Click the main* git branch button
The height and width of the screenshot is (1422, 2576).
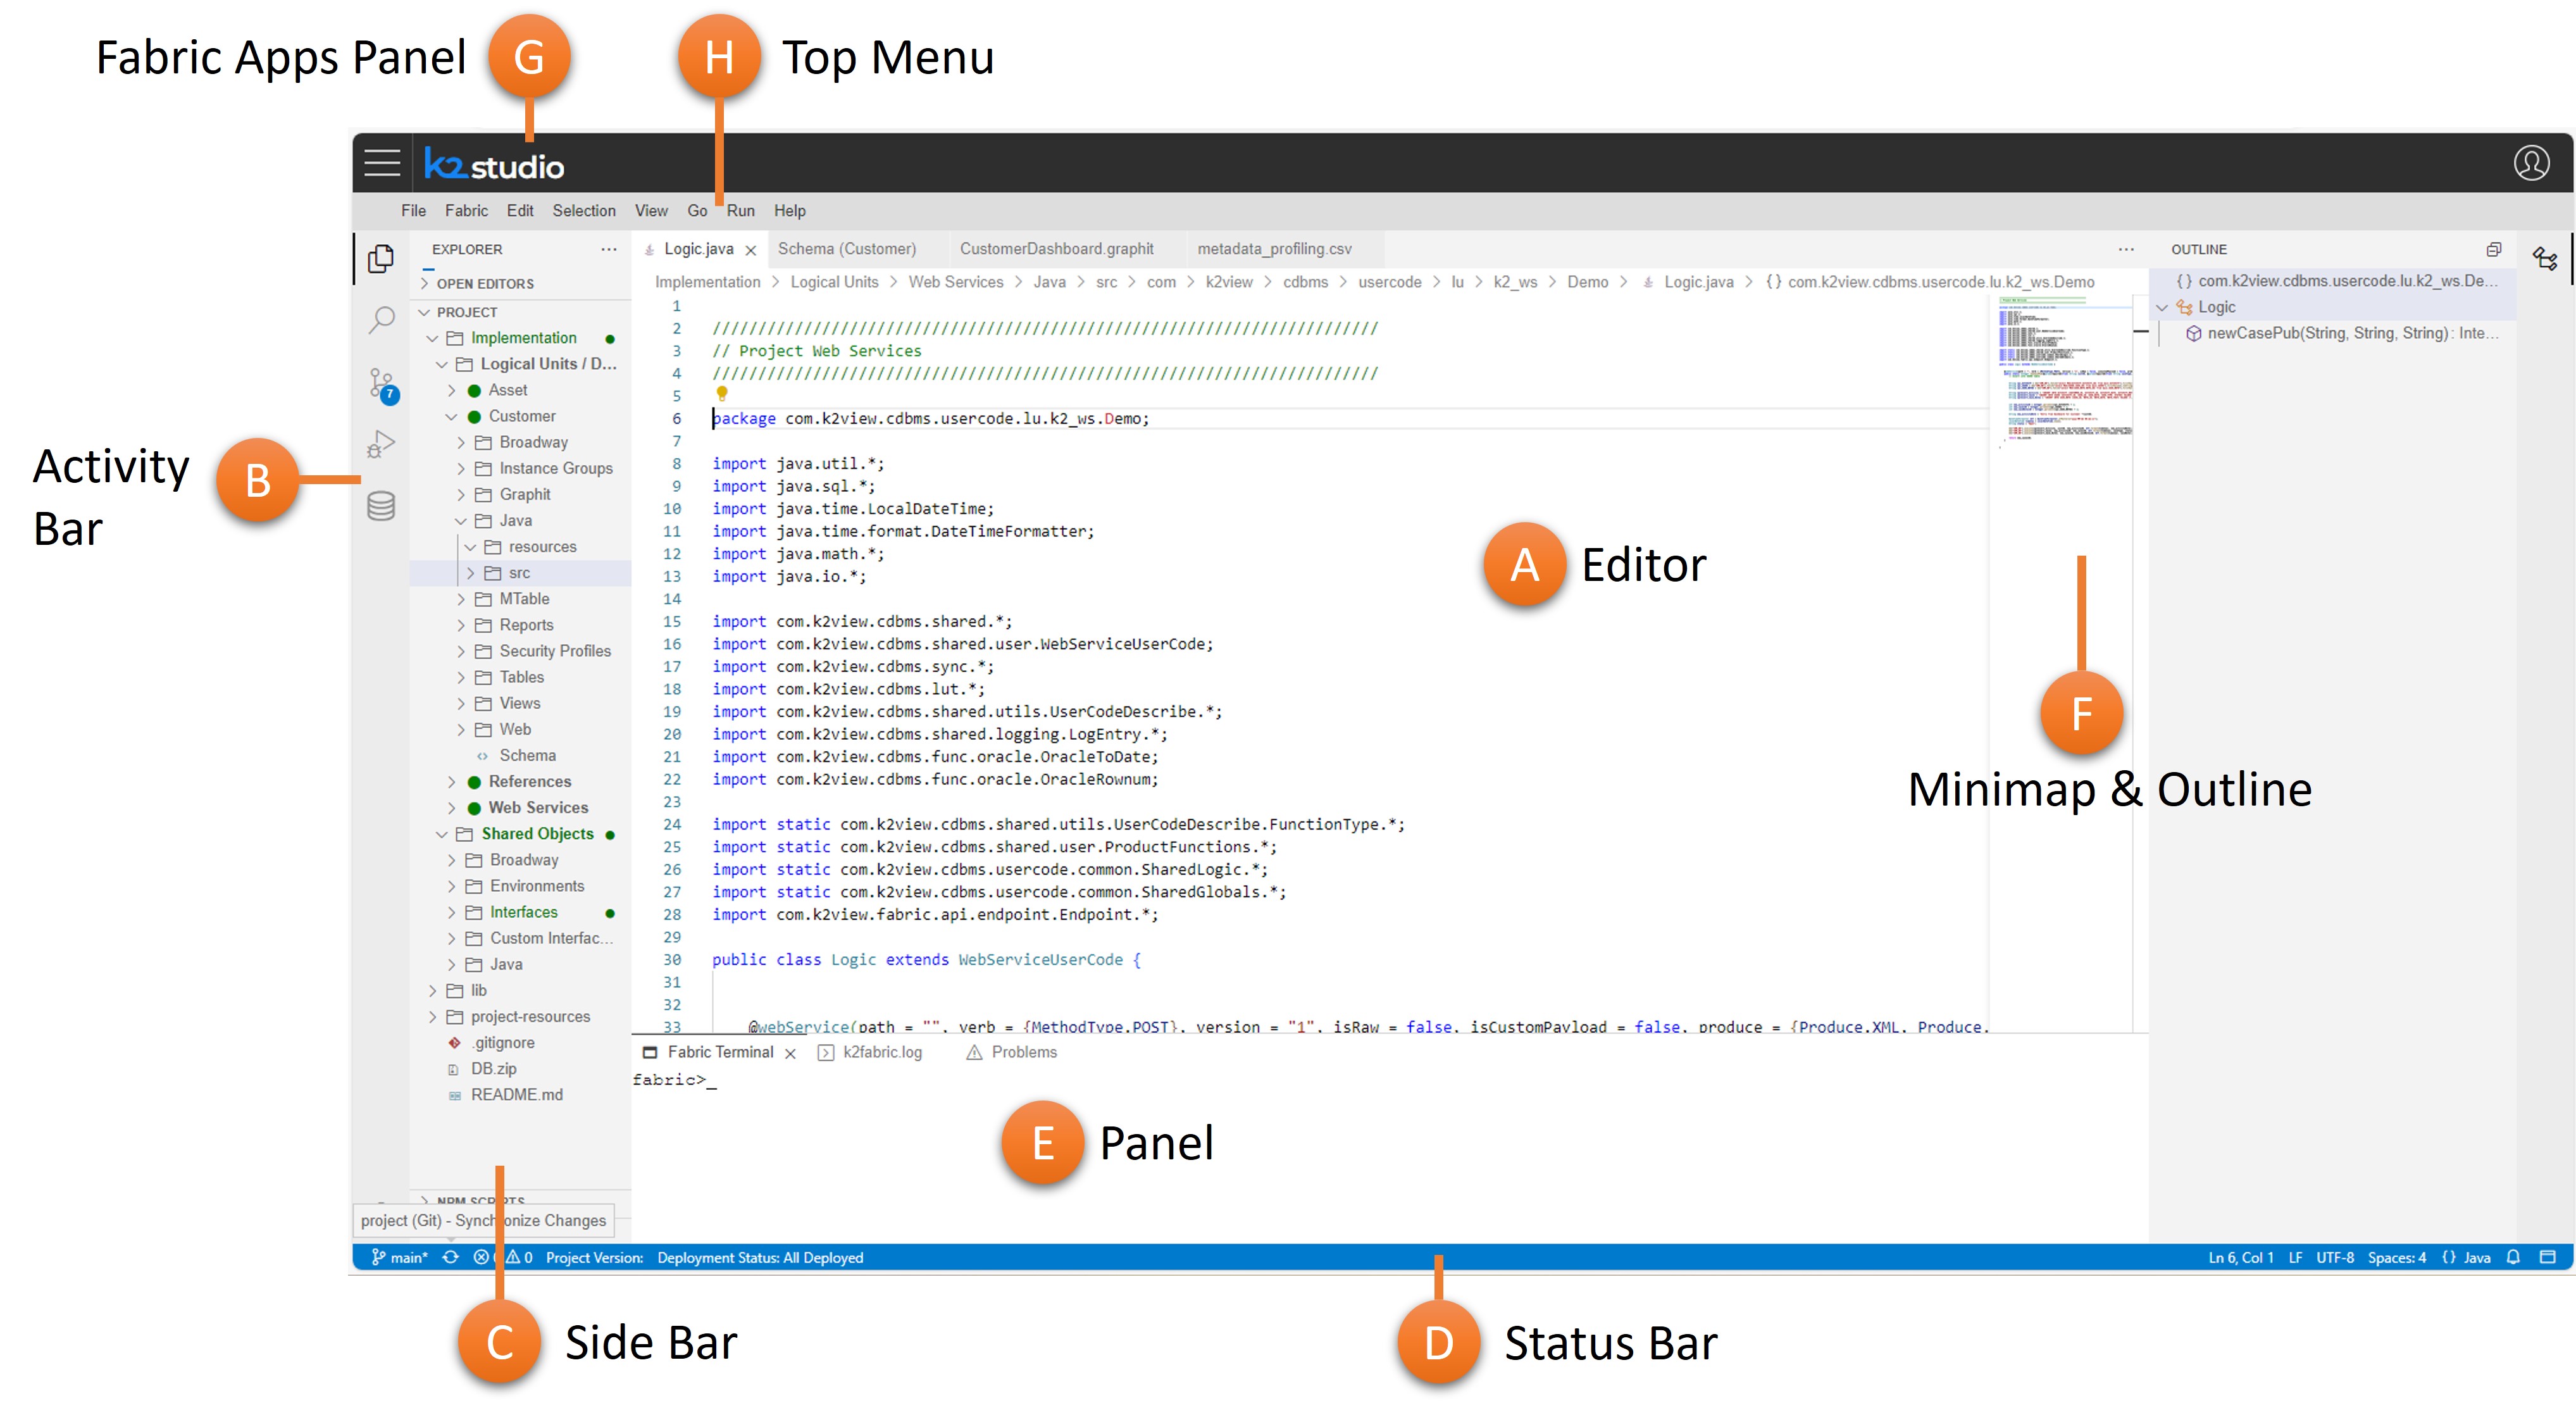(x=400, y=1257)
